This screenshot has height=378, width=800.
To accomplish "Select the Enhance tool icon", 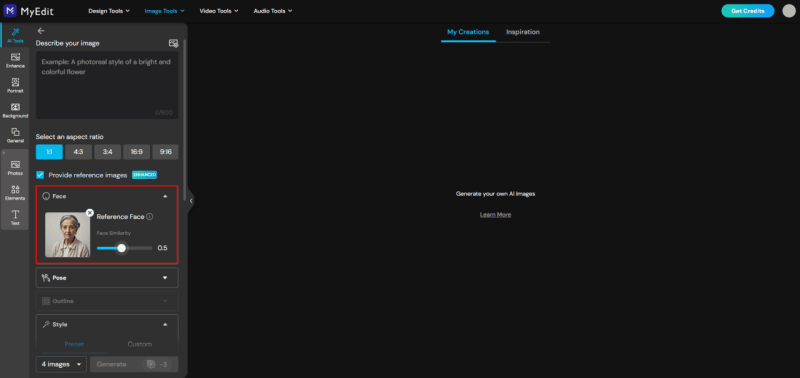I will (15, 60).
